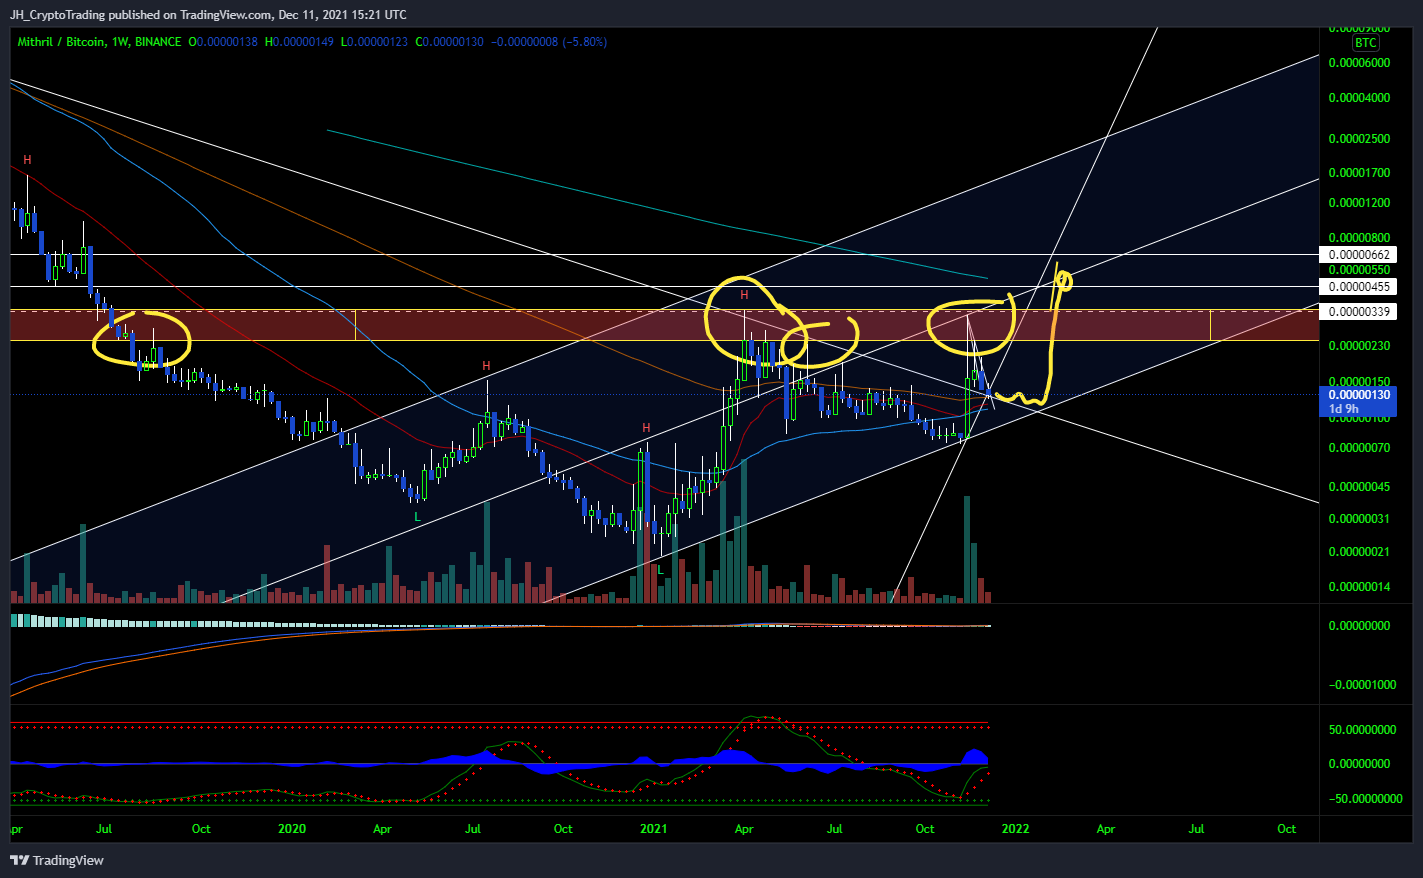This screenshot has width=1423, height=878.
Task: Select the open value O0.00000138
Action: [x=223, y=42]
